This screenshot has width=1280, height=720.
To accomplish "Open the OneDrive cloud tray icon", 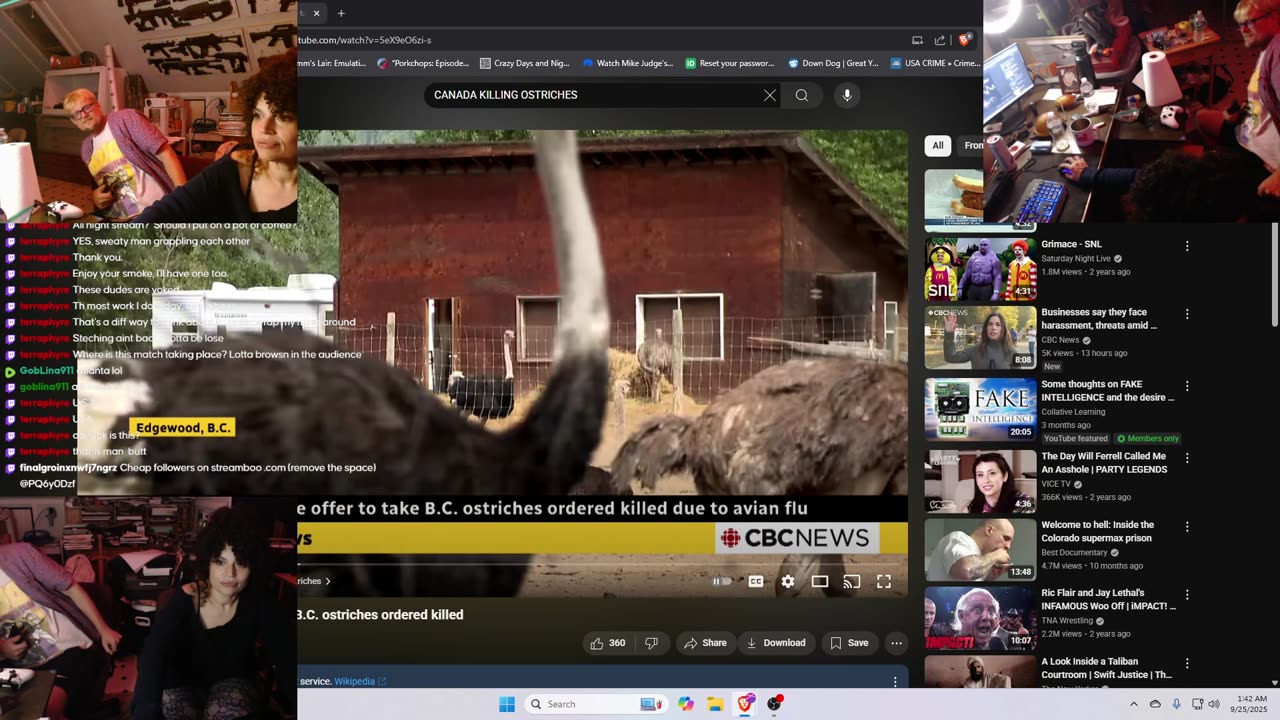I will tap(1155, 704).
